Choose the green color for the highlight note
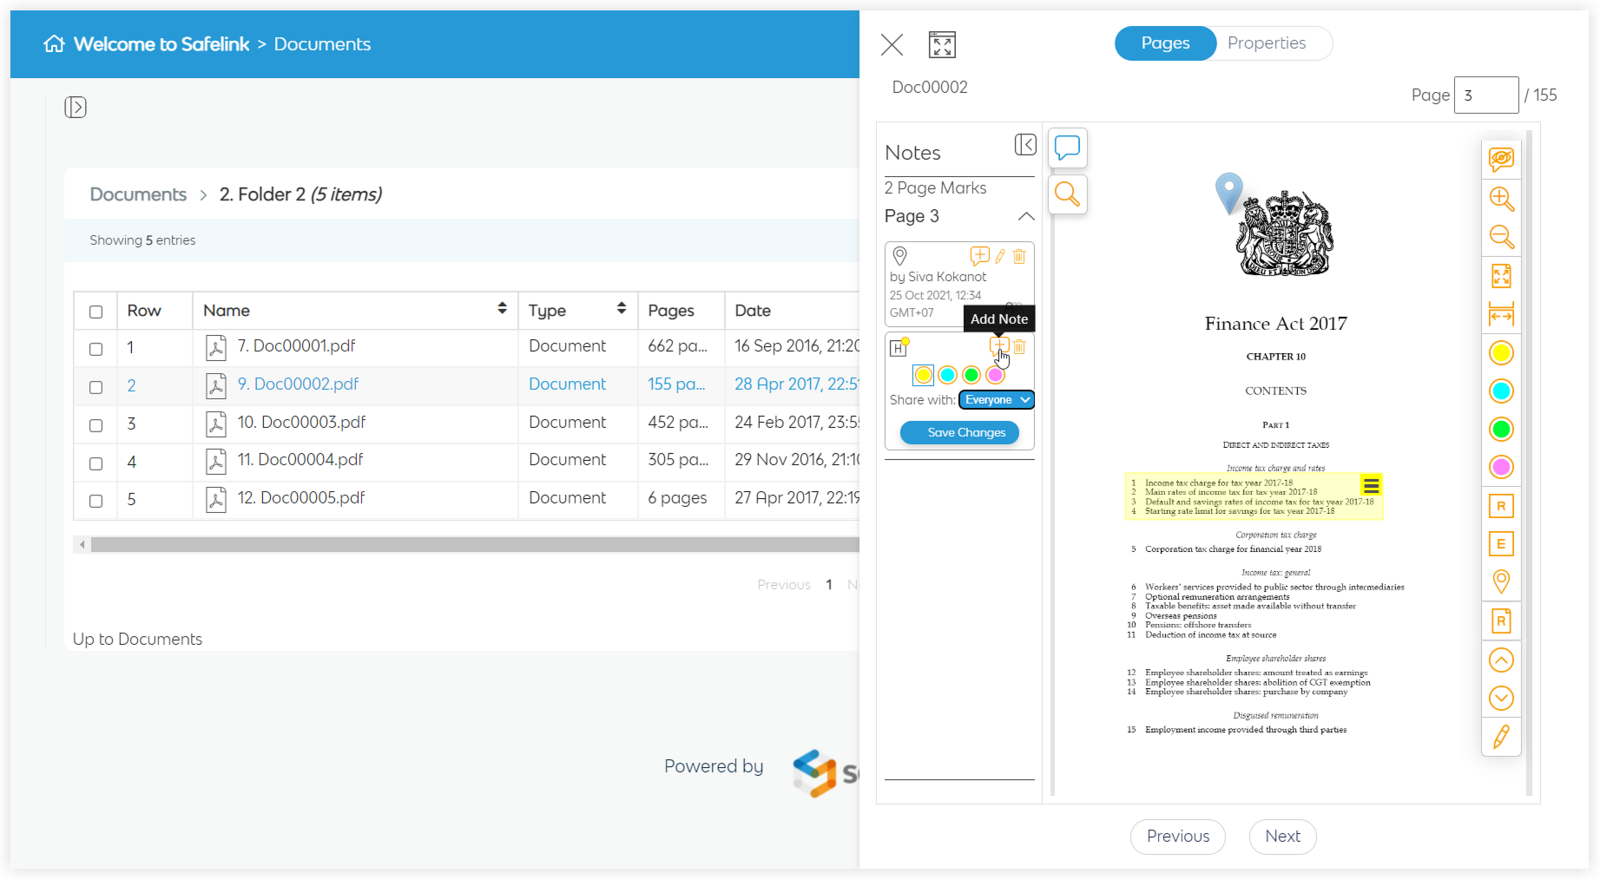The image size is (1600, 880). [971, 375]
